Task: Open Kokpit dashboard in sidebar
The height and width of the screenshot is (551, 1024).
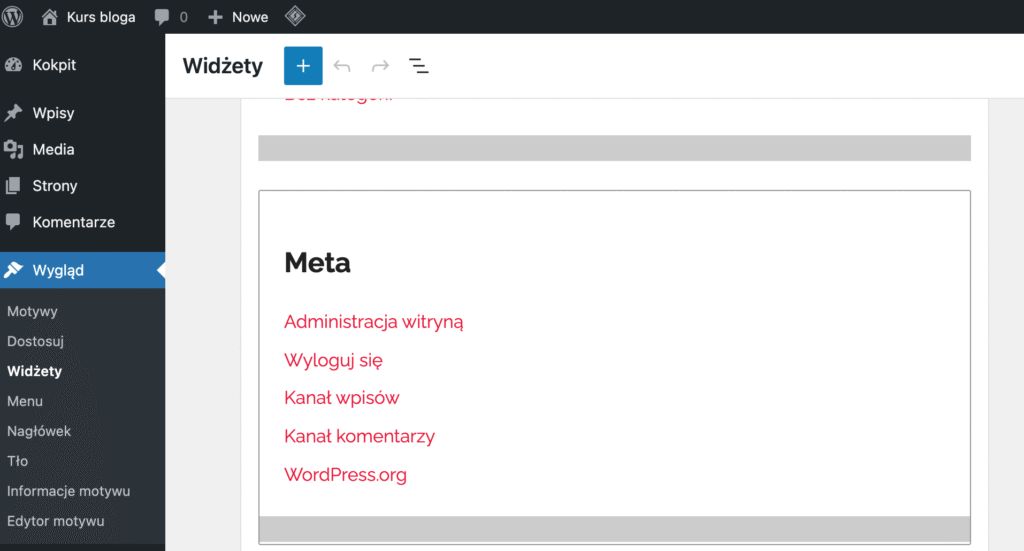Action: click(x=54, y=65)
